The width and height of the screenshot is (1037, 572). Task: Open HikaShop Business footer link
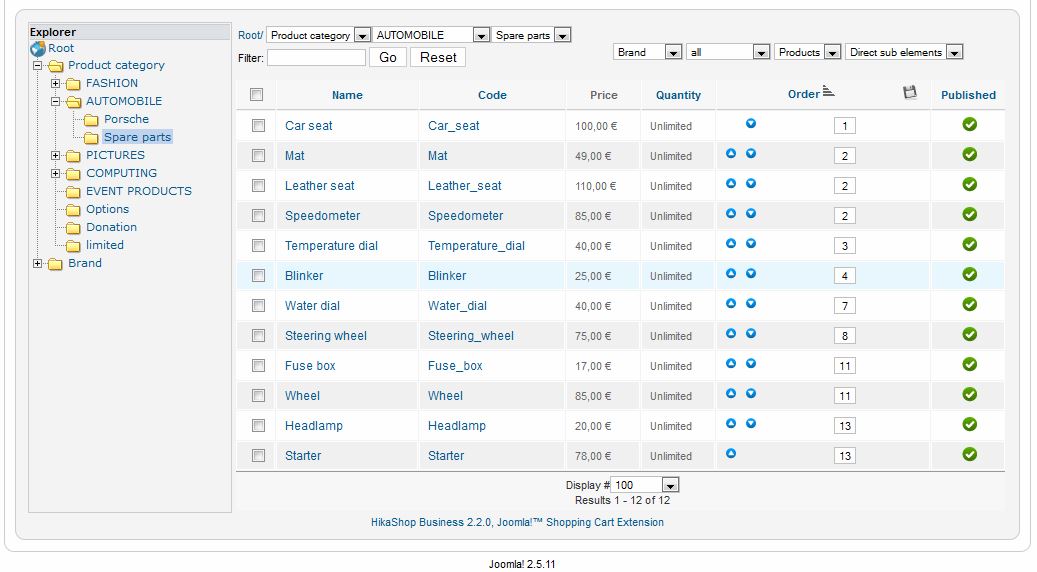517,522
